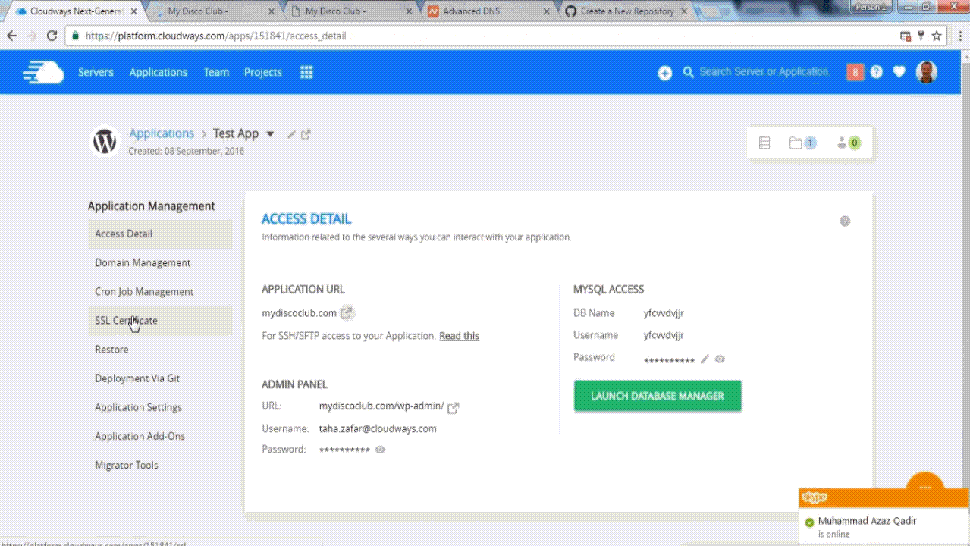This screenshot has height=546, width=970.
Task: Open user profile avatar menu
Action: pyautogui.click(x=926, y=72)
